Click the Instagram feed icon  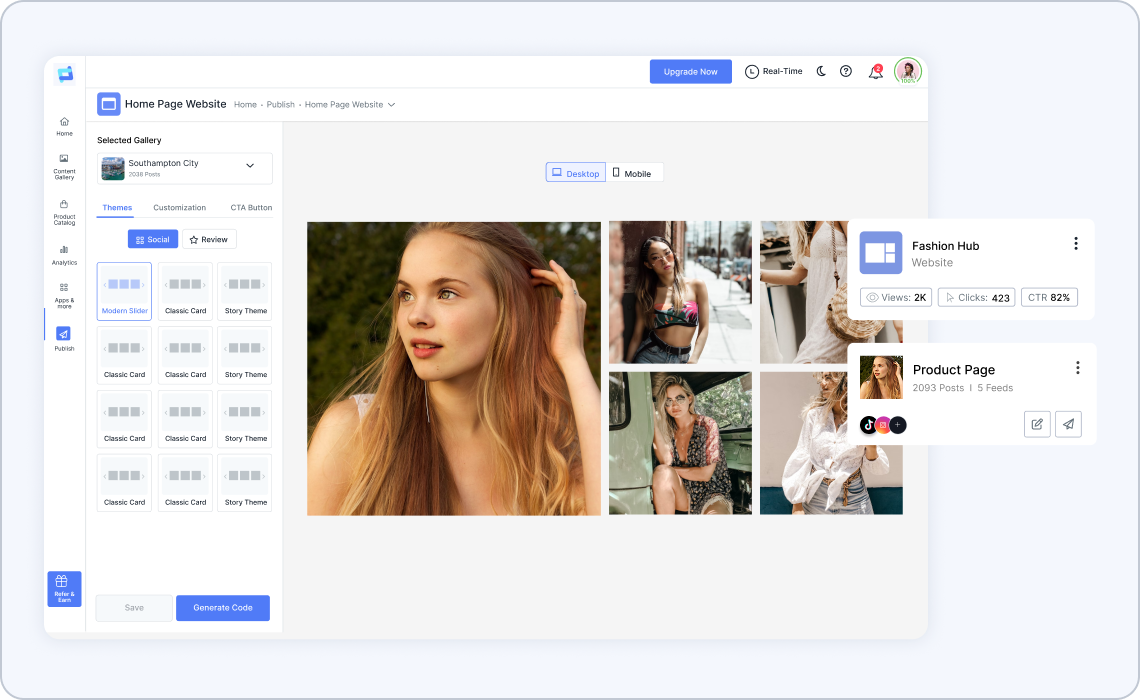pyautogui.click(x=883, y=425)
